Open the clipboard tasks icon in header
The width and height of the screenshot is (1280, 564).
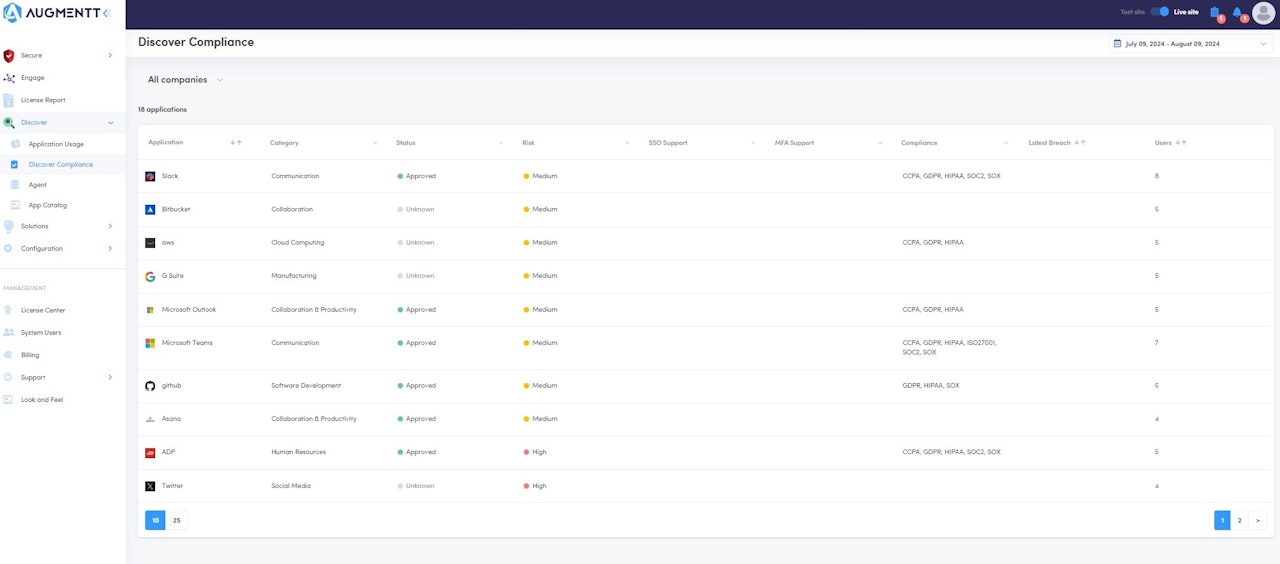1215,13
